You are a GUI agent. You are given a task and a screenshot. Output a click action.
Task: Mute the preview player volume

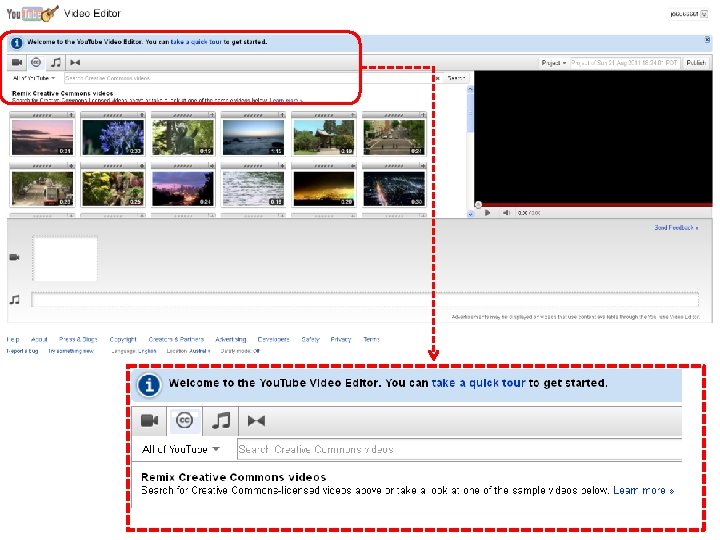[506, 213]
